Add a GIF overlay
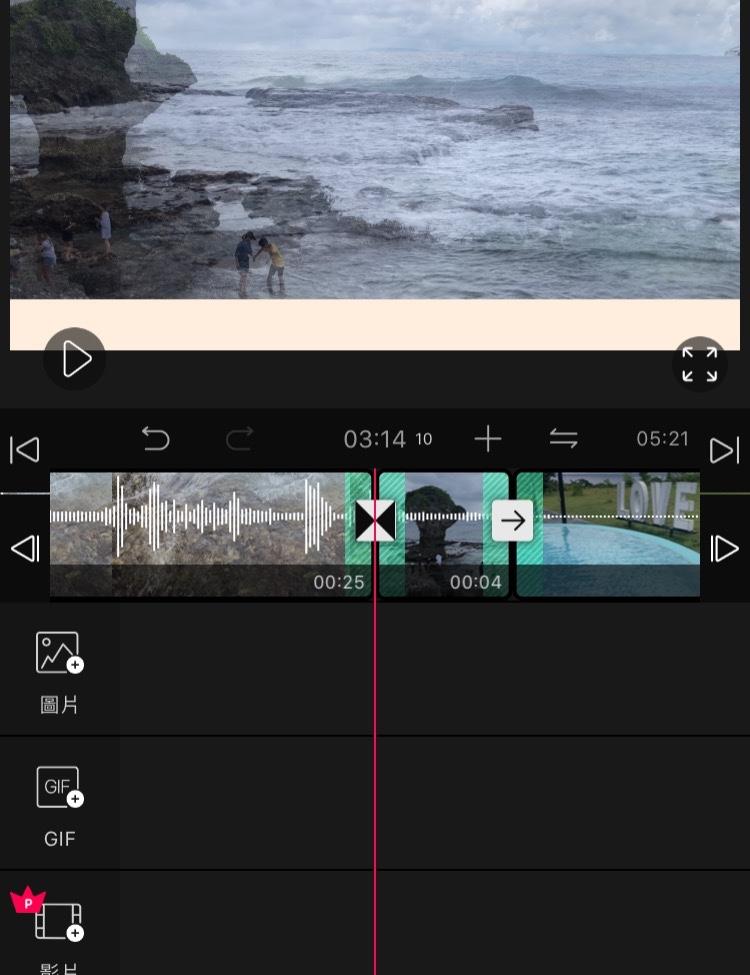This screenshot has width=750, height=975. coord(59,805)
